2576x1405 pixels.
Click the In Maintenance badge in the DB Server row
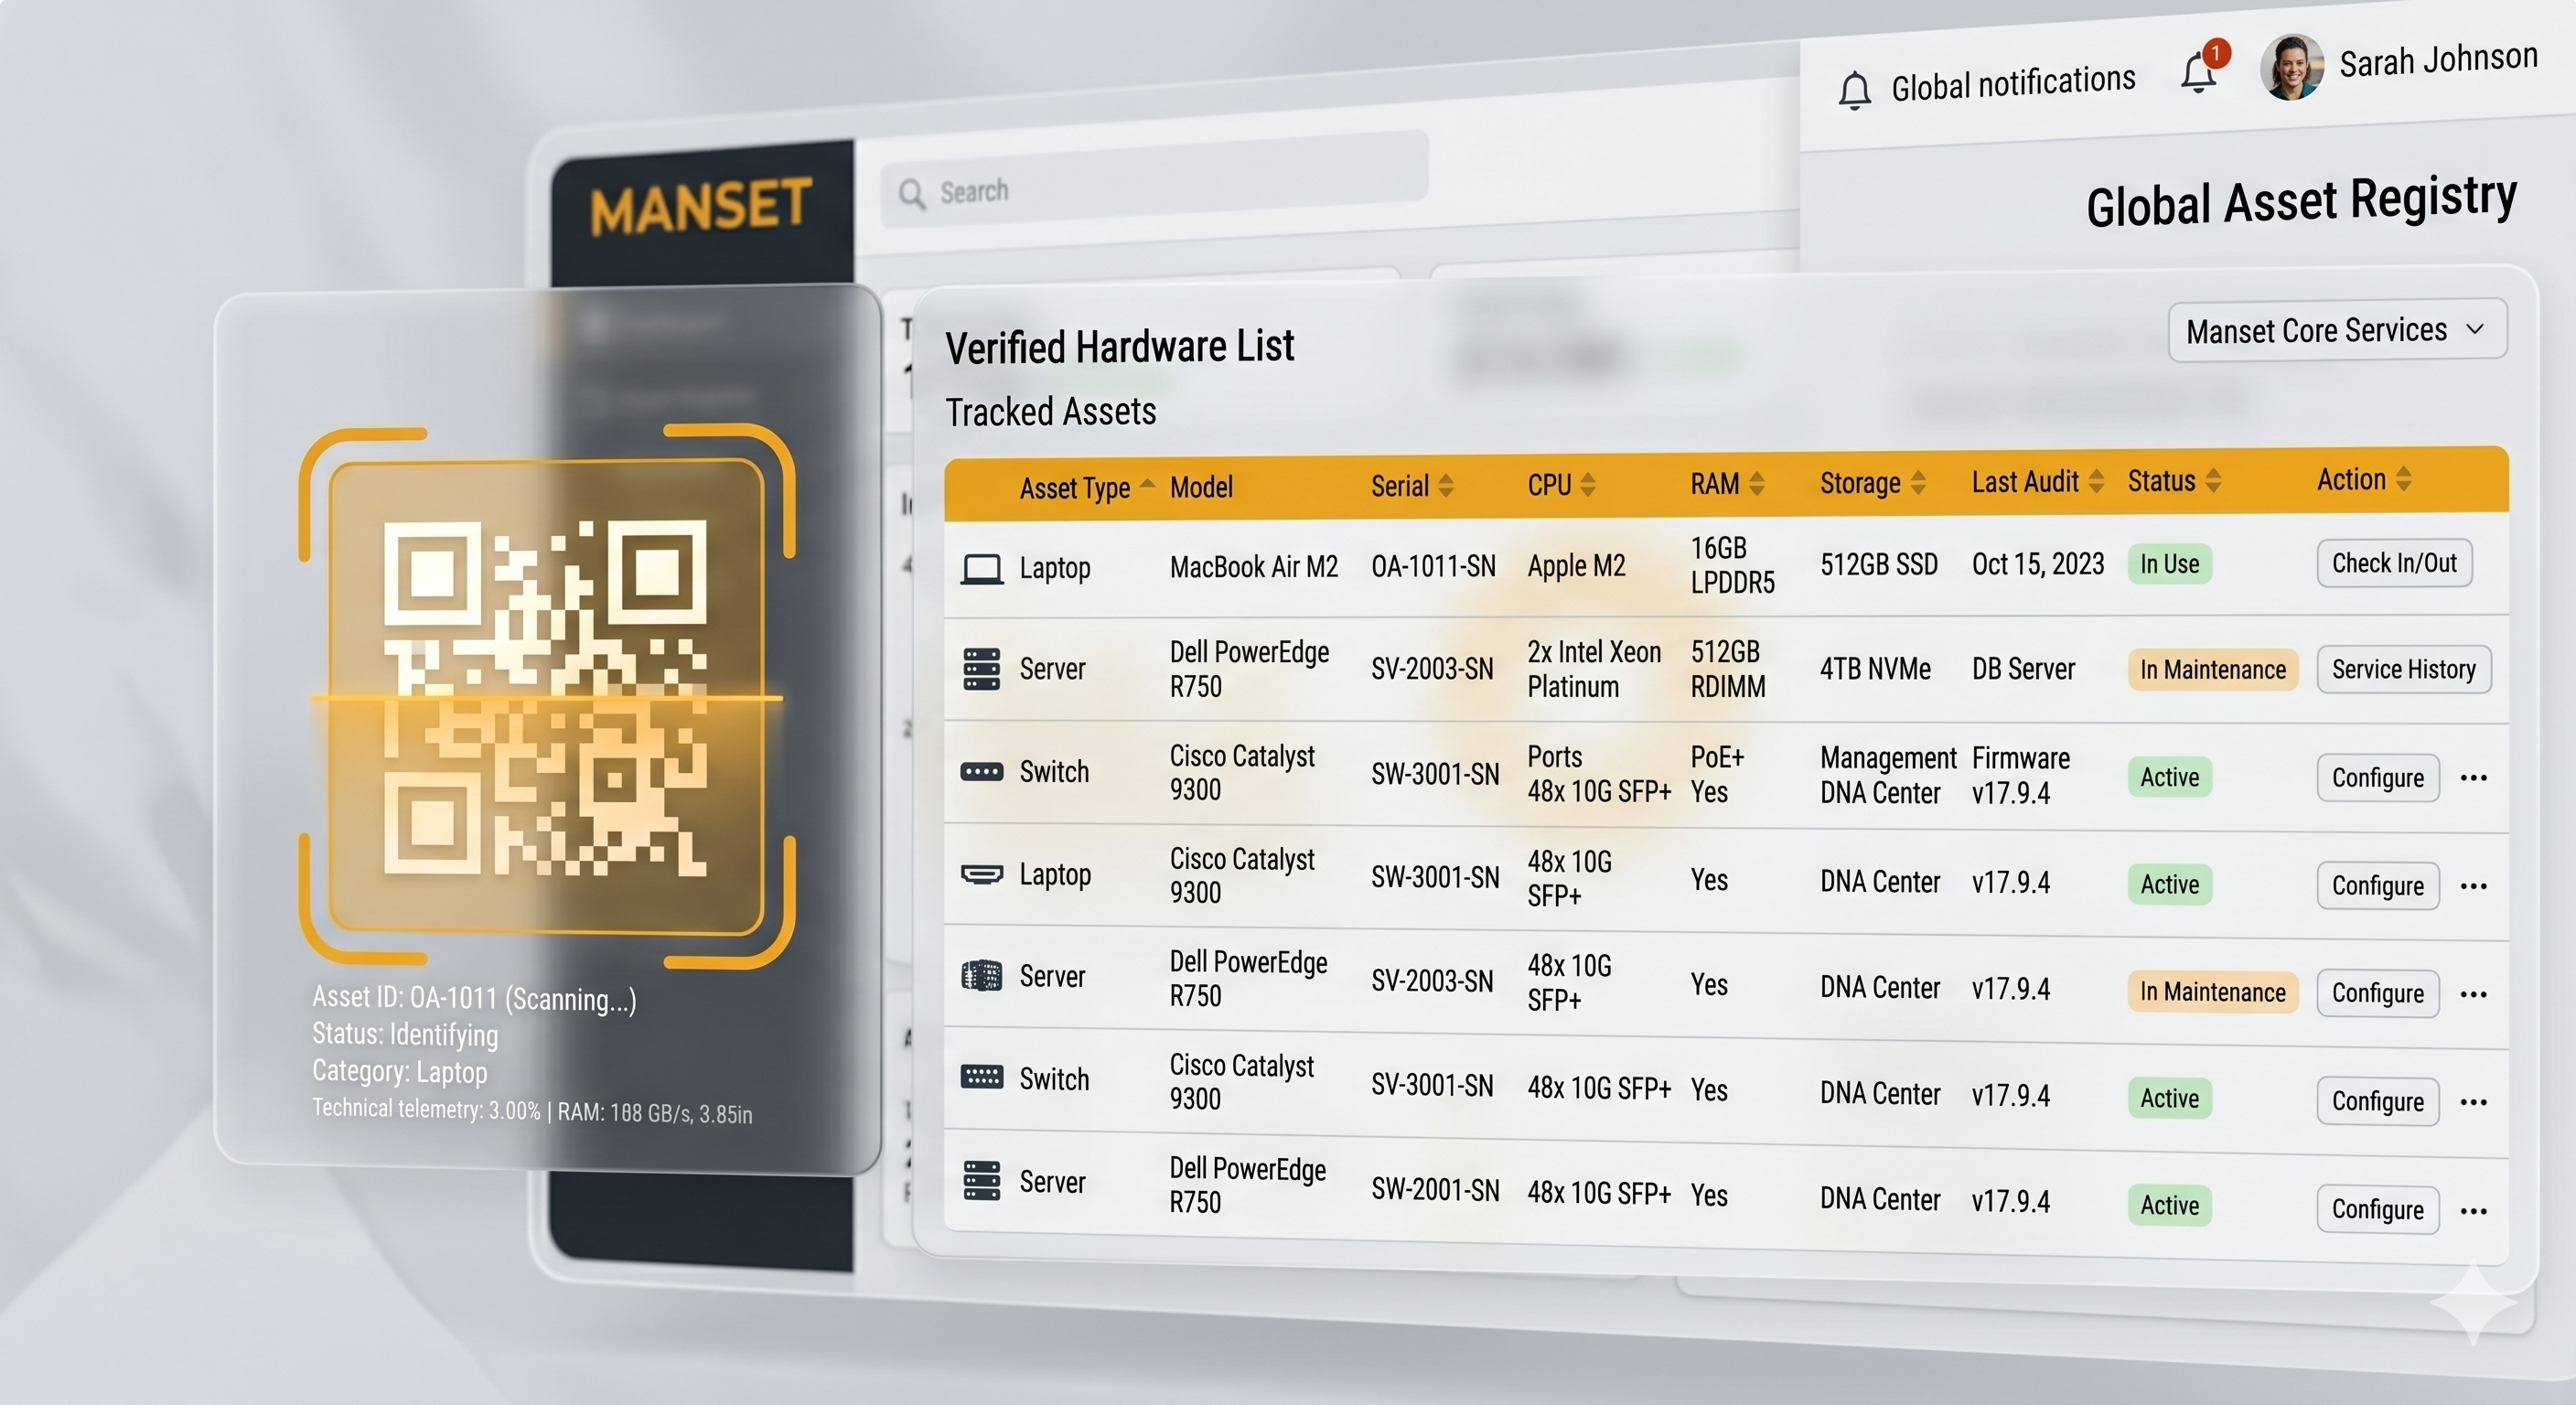(x=2212, y=670)
